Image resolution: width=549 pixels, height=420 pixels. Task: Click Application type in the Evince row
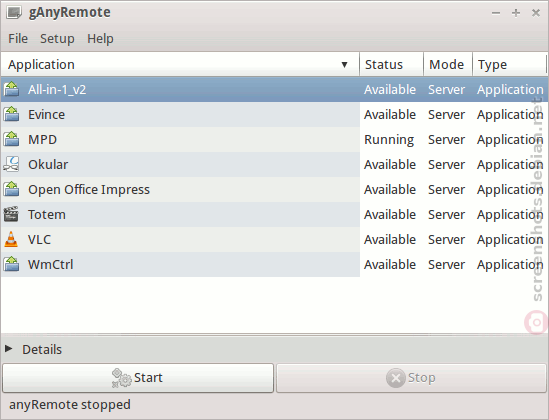point(510,115)
